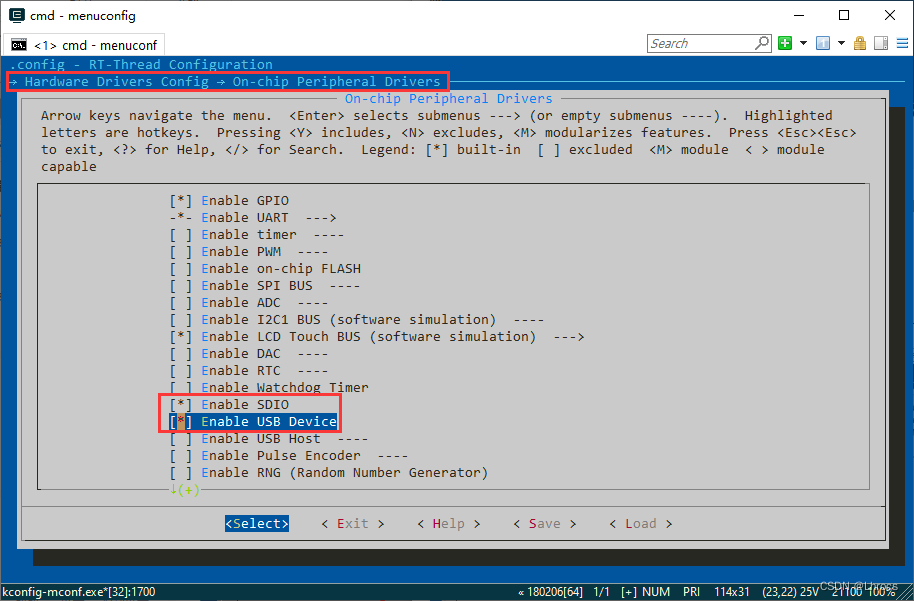Viewport: 914px width, 601px height.
Task: Open Enable LCD Touch BUS submenu
Action: point(377,336)
